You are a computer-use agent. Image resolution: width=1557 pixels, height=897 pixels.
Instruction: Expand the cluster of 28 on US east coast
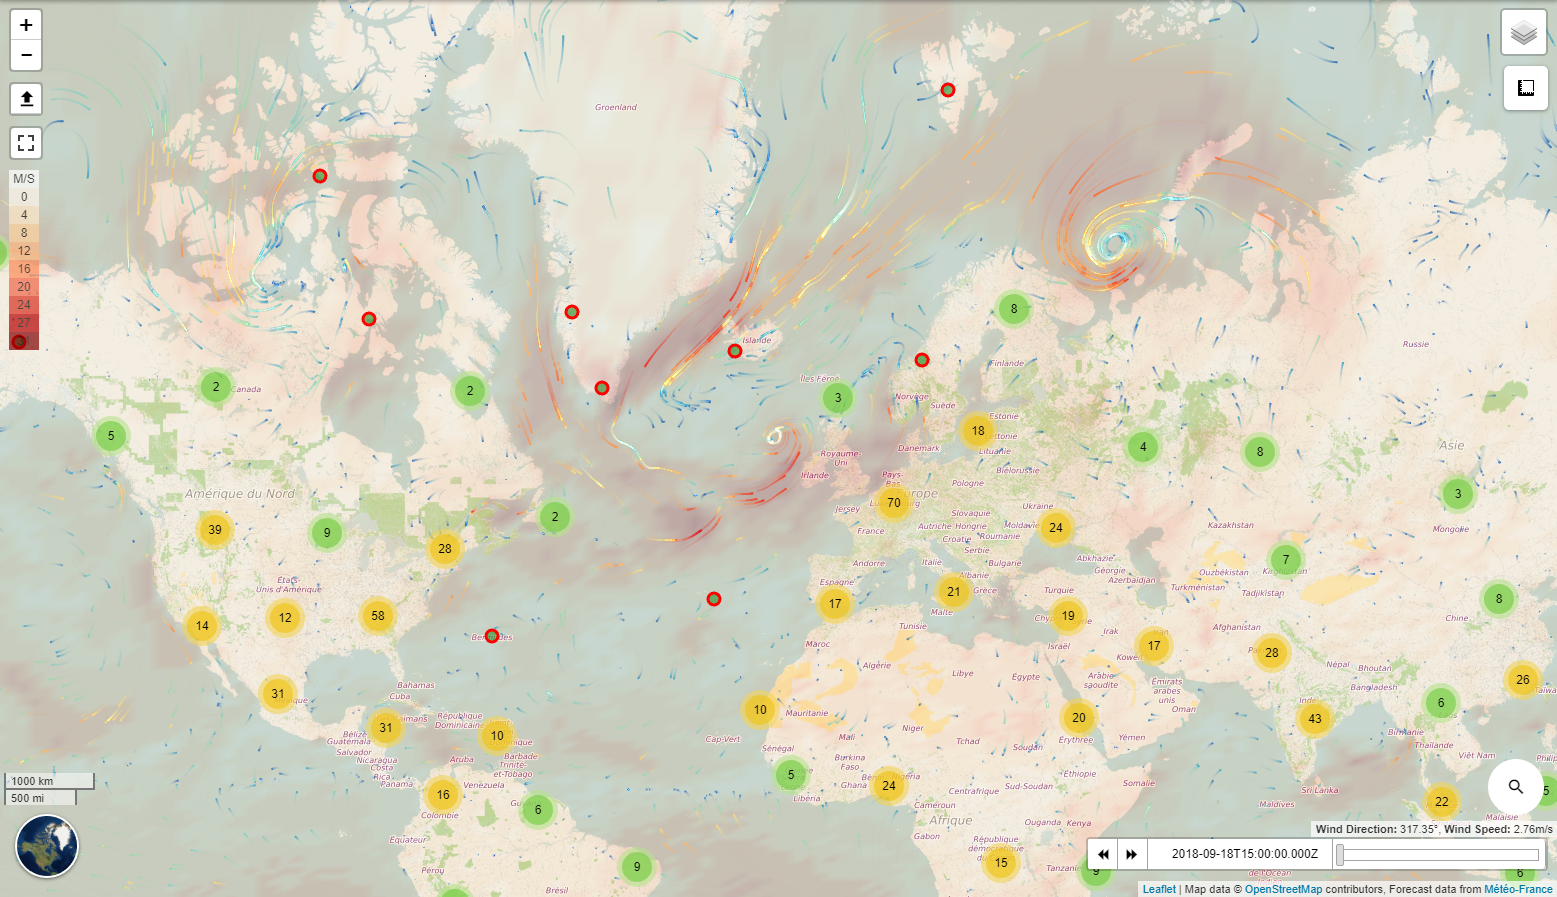445,549
